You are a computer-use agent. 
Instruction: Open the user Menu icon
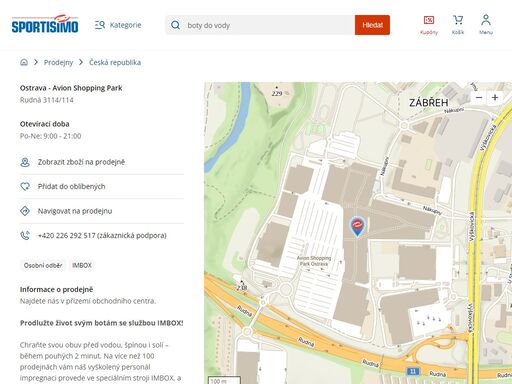click(486, 25)
